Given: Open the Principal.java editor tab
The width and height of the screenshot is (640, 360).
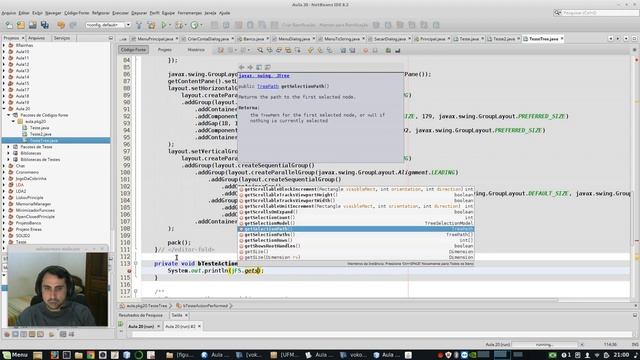Looking at the screenshot, I should point(432,39).
